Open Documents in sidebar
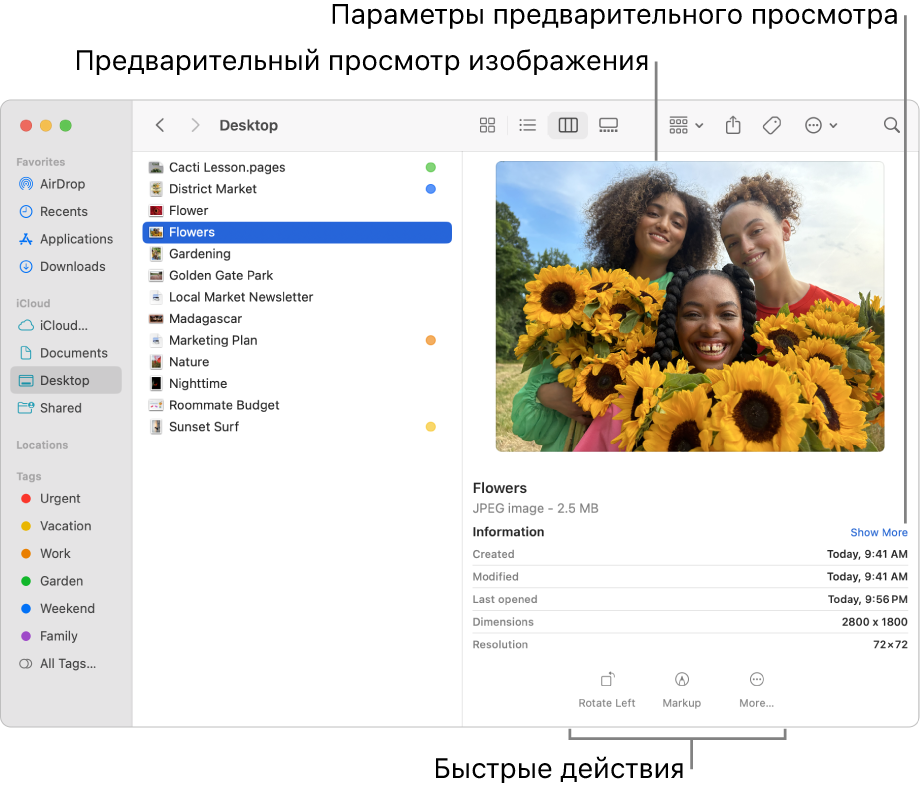Image resolution: width=923 pixels, height=790 pixels. tap(66, 353)
